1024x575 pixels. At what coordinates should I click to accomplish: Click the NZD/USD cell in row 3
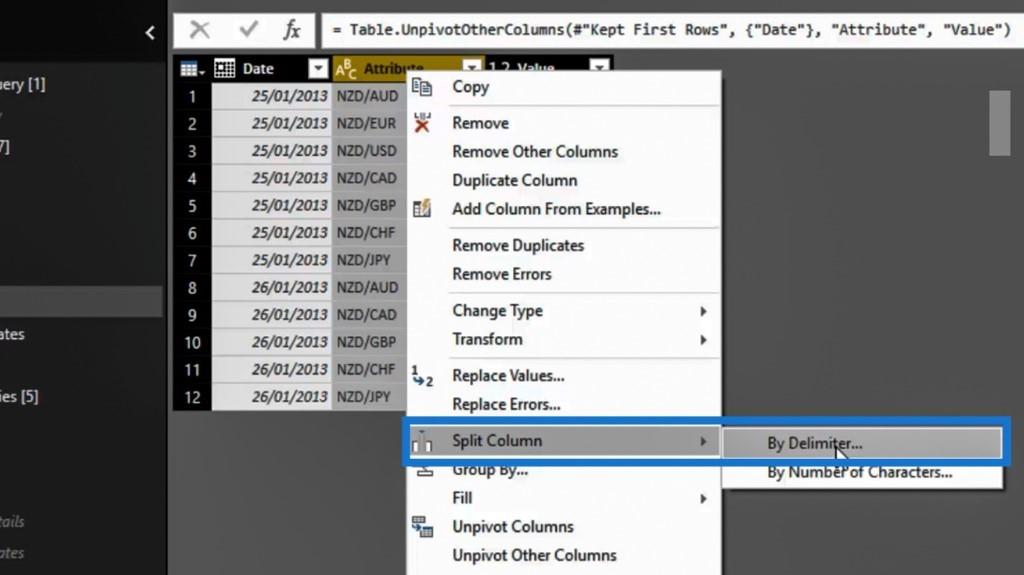point(367,152)
